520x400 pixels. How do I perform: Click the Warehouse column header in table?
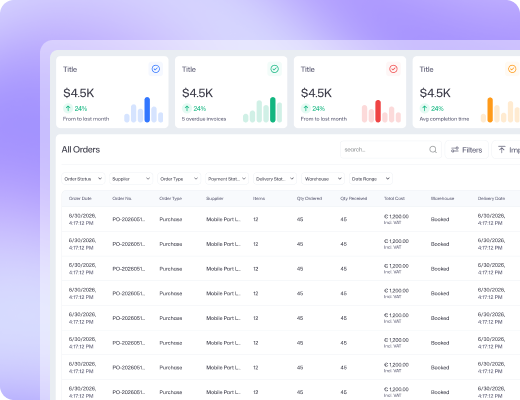[442, 198]
